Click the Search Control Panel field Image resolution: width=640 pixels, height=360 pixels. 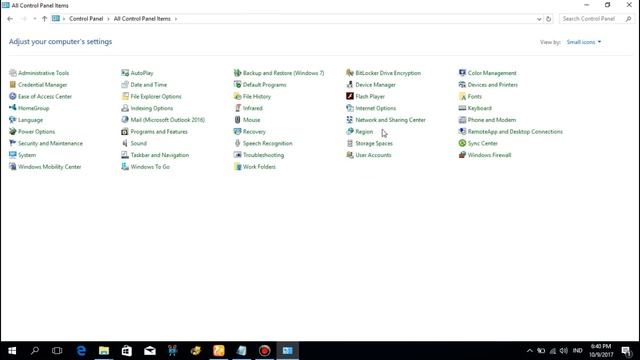[597, 19]
